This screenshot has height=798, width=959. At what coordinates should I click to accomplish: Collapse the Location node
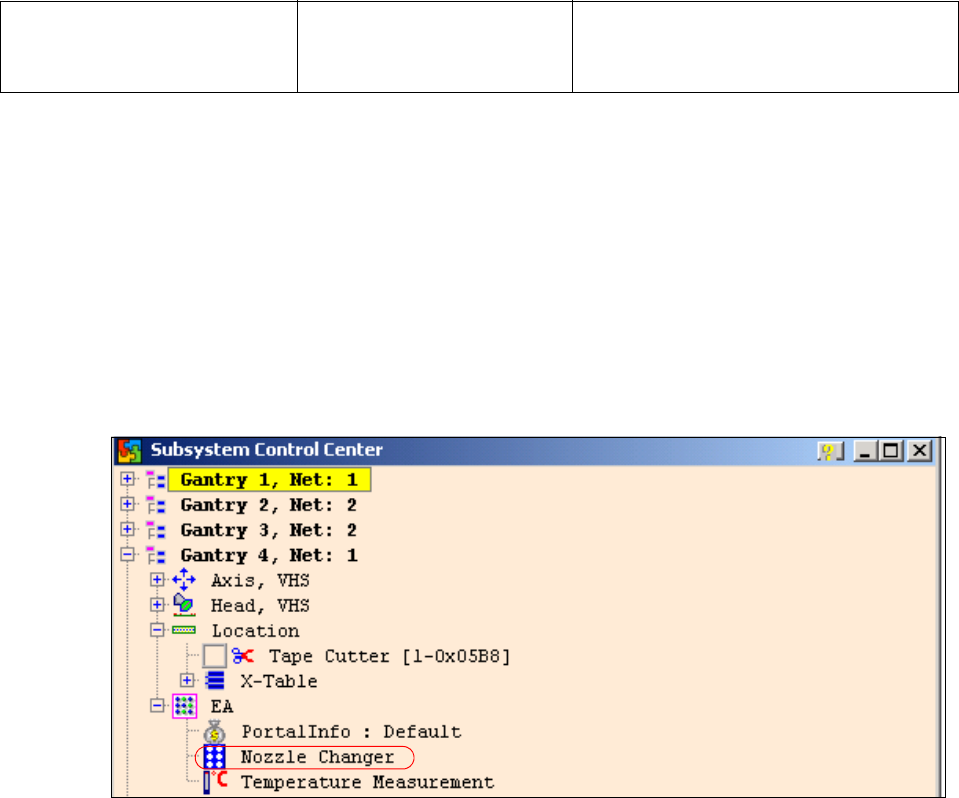pos(157,631)
